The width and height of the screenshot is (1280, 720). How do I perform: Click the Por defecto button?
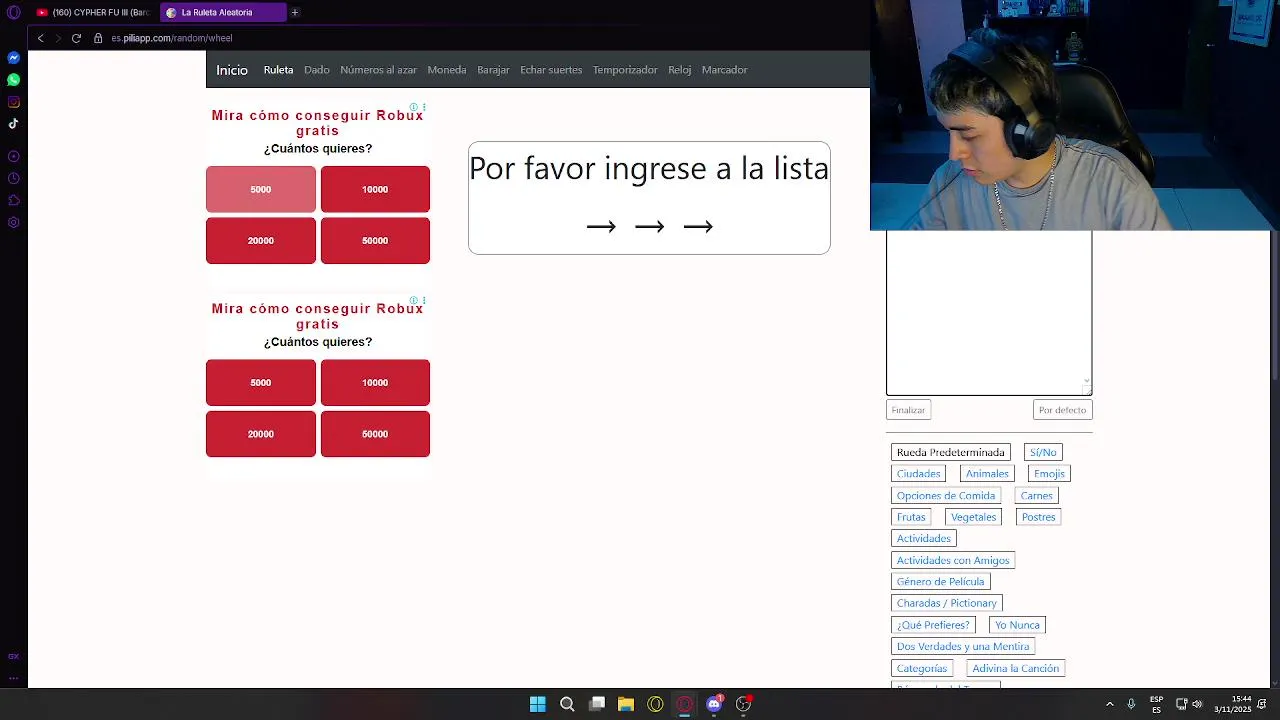(x=1062, y=410)
